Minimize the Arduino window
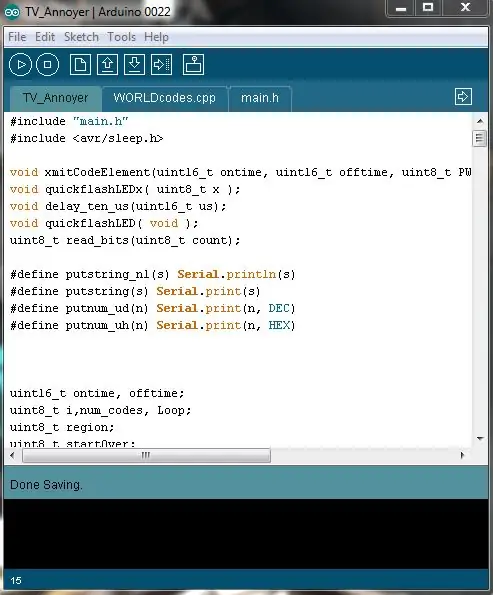The width and height of the screenshot is (493, 595). coord(401,8)
